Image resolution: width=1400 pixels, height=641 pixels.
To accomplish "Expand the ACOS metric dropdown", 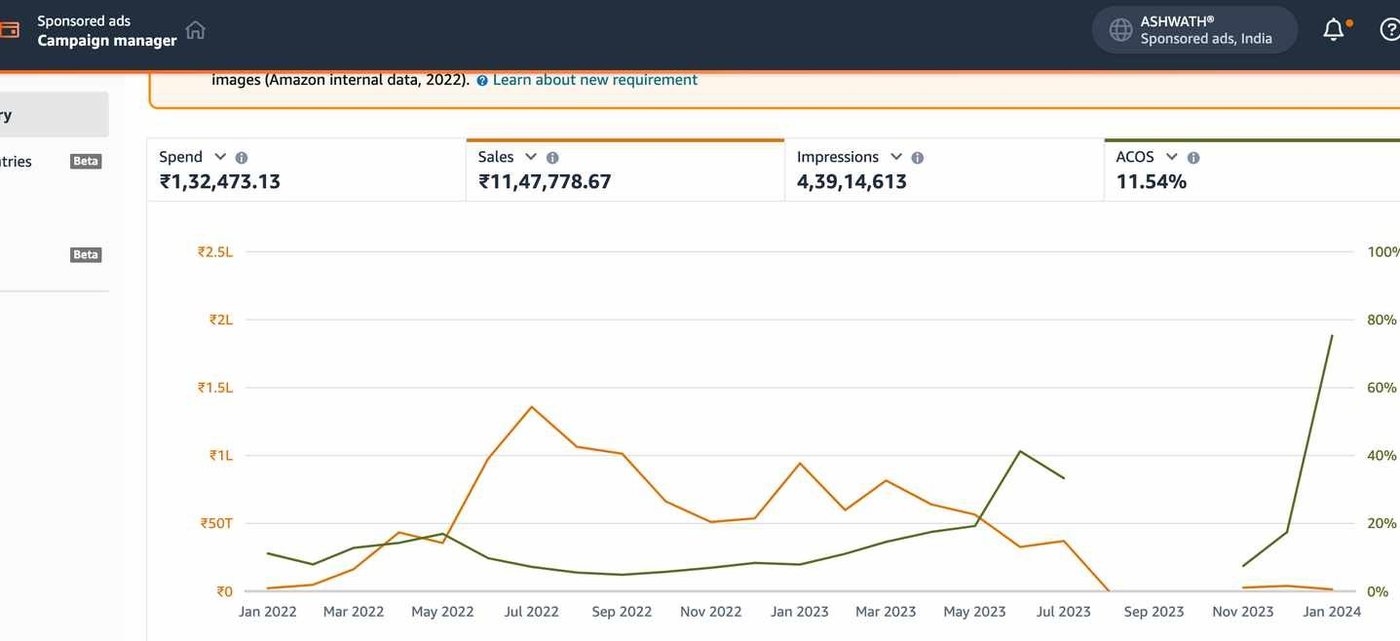I will (1171, 157).
